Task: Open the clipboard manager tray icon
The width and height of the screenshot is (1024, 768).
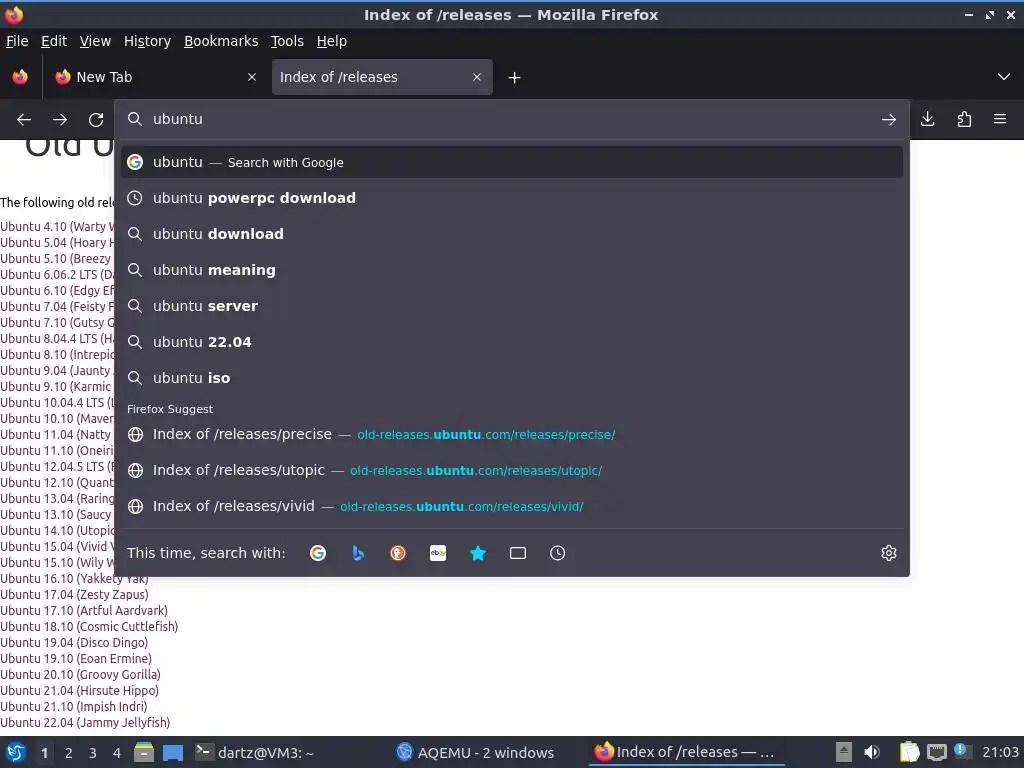Action: [909, 752]
